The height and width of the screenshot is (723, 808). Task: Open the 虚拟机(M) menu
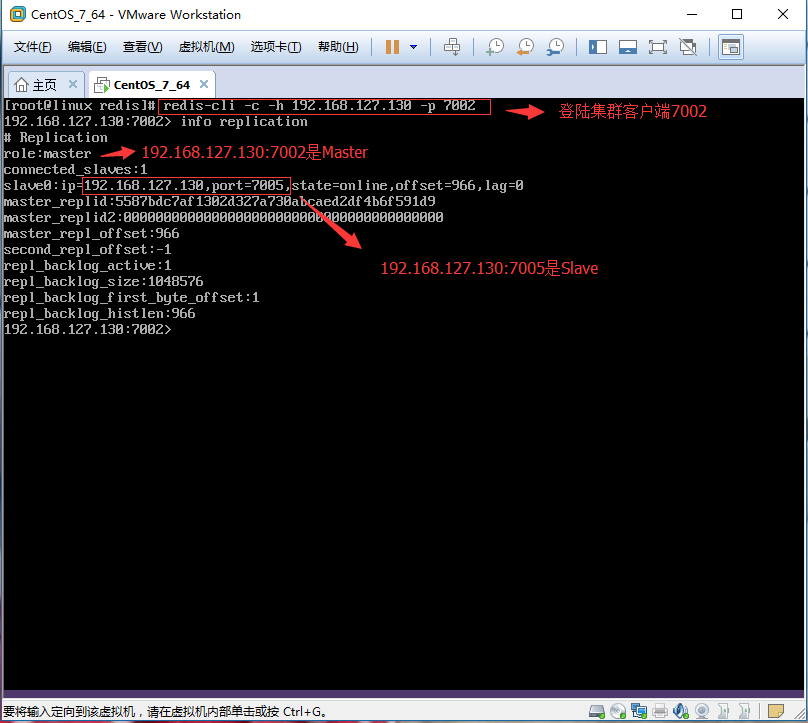206,47
